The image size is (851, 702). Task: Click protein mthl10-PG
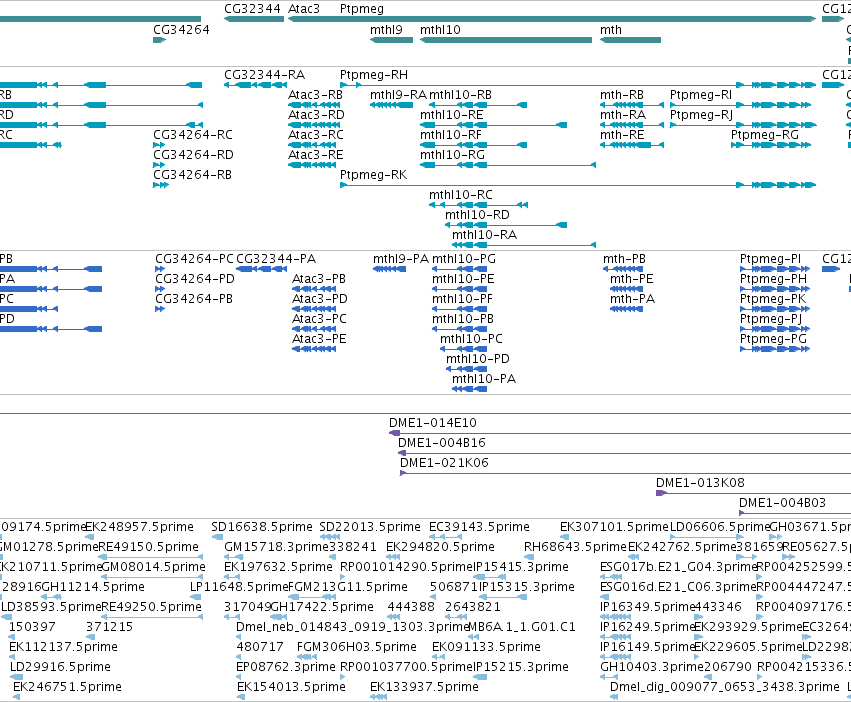click(x=463, y=258)
